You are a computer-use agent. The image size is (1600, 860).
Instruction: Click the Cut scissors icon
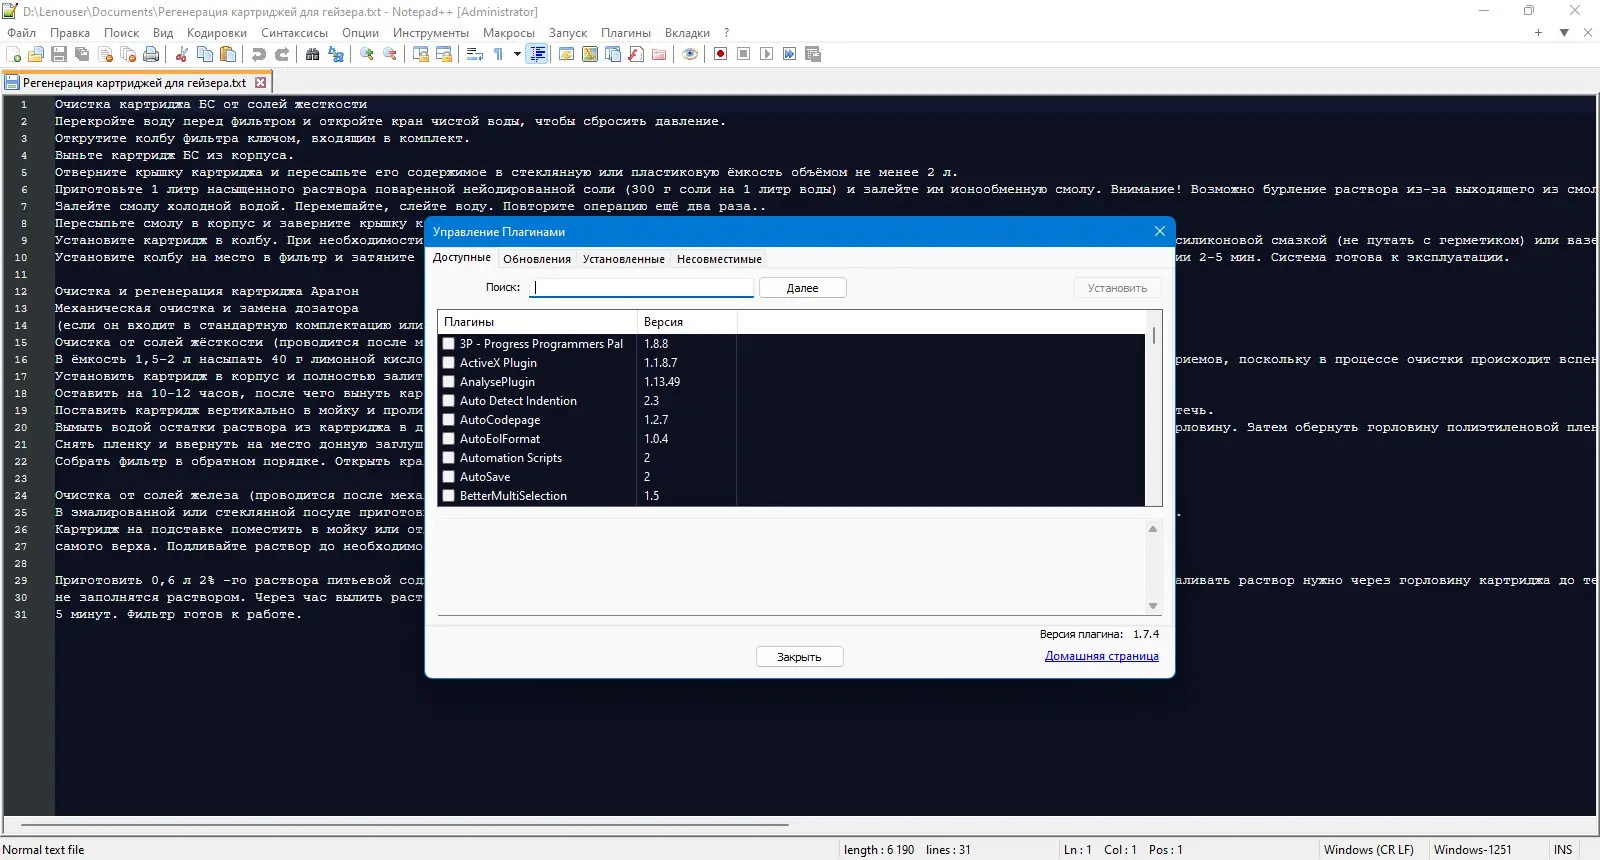[x=182, y=54]
